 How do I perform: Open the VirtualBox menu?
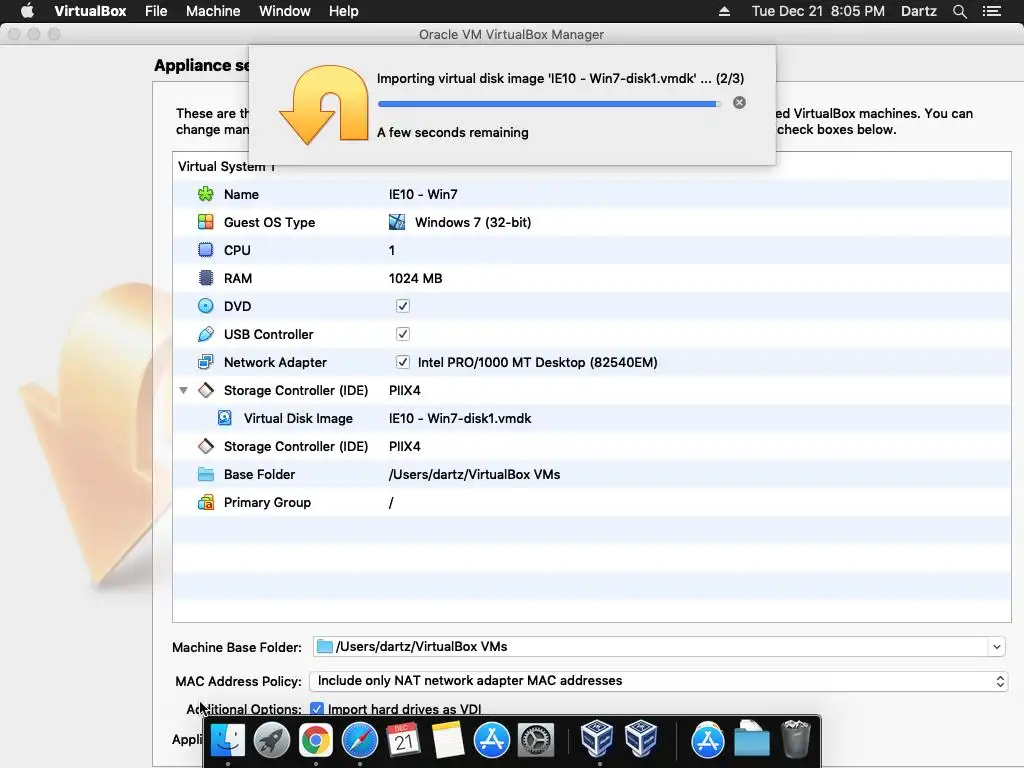90,11
